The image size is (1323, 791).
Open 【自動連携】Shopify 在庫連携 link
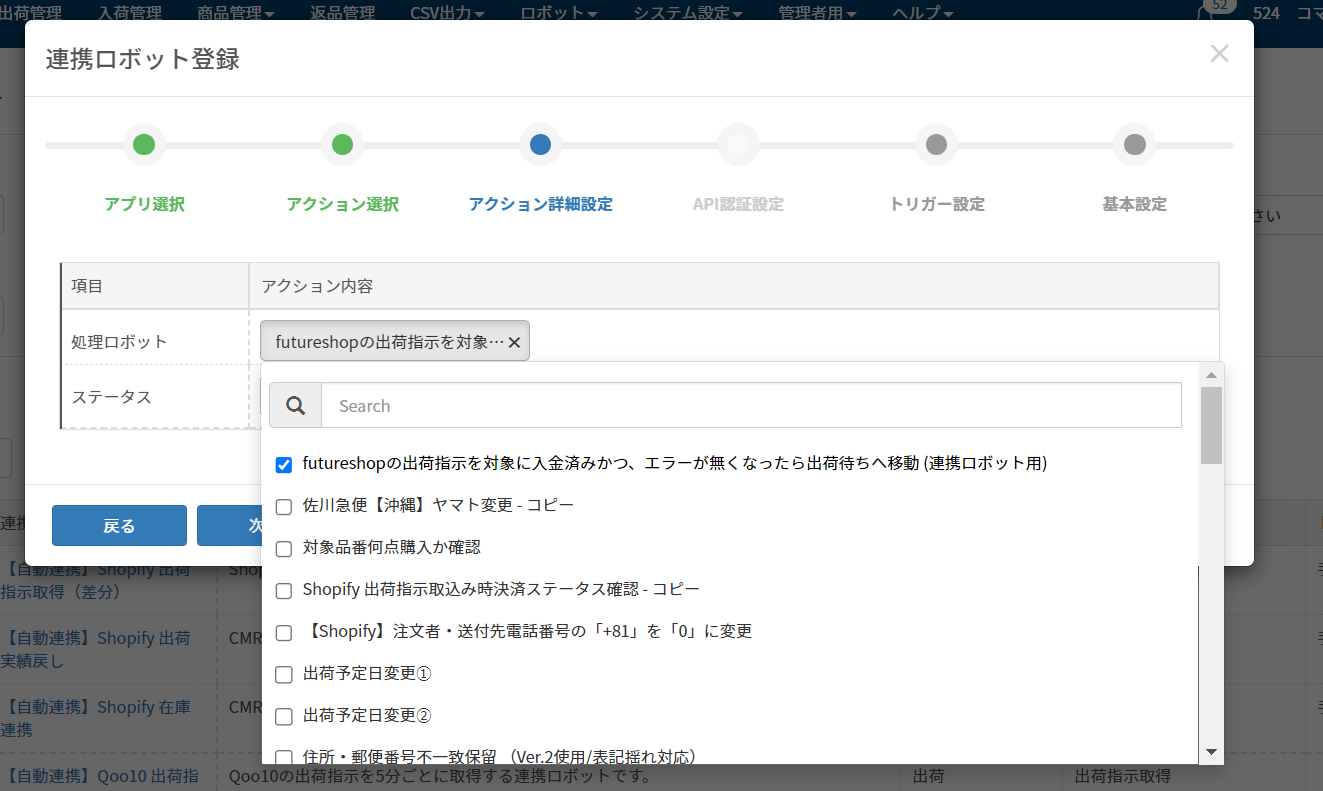95,718
